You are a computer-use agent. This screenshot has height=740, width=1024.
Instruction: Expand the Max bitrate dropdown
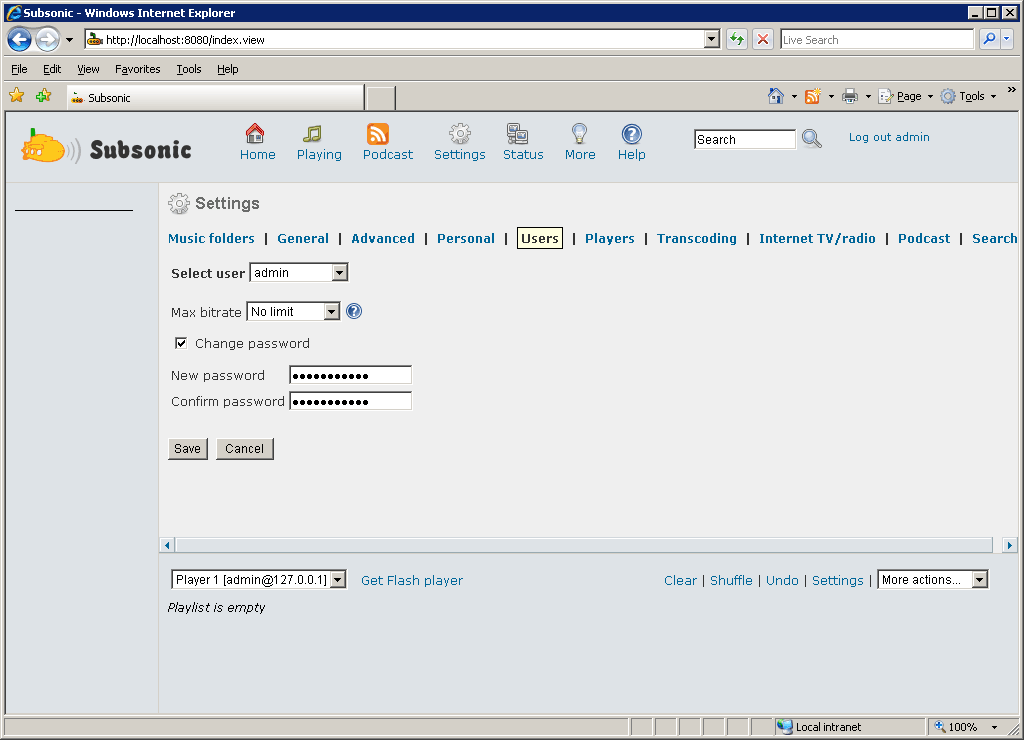pos(332,312)
